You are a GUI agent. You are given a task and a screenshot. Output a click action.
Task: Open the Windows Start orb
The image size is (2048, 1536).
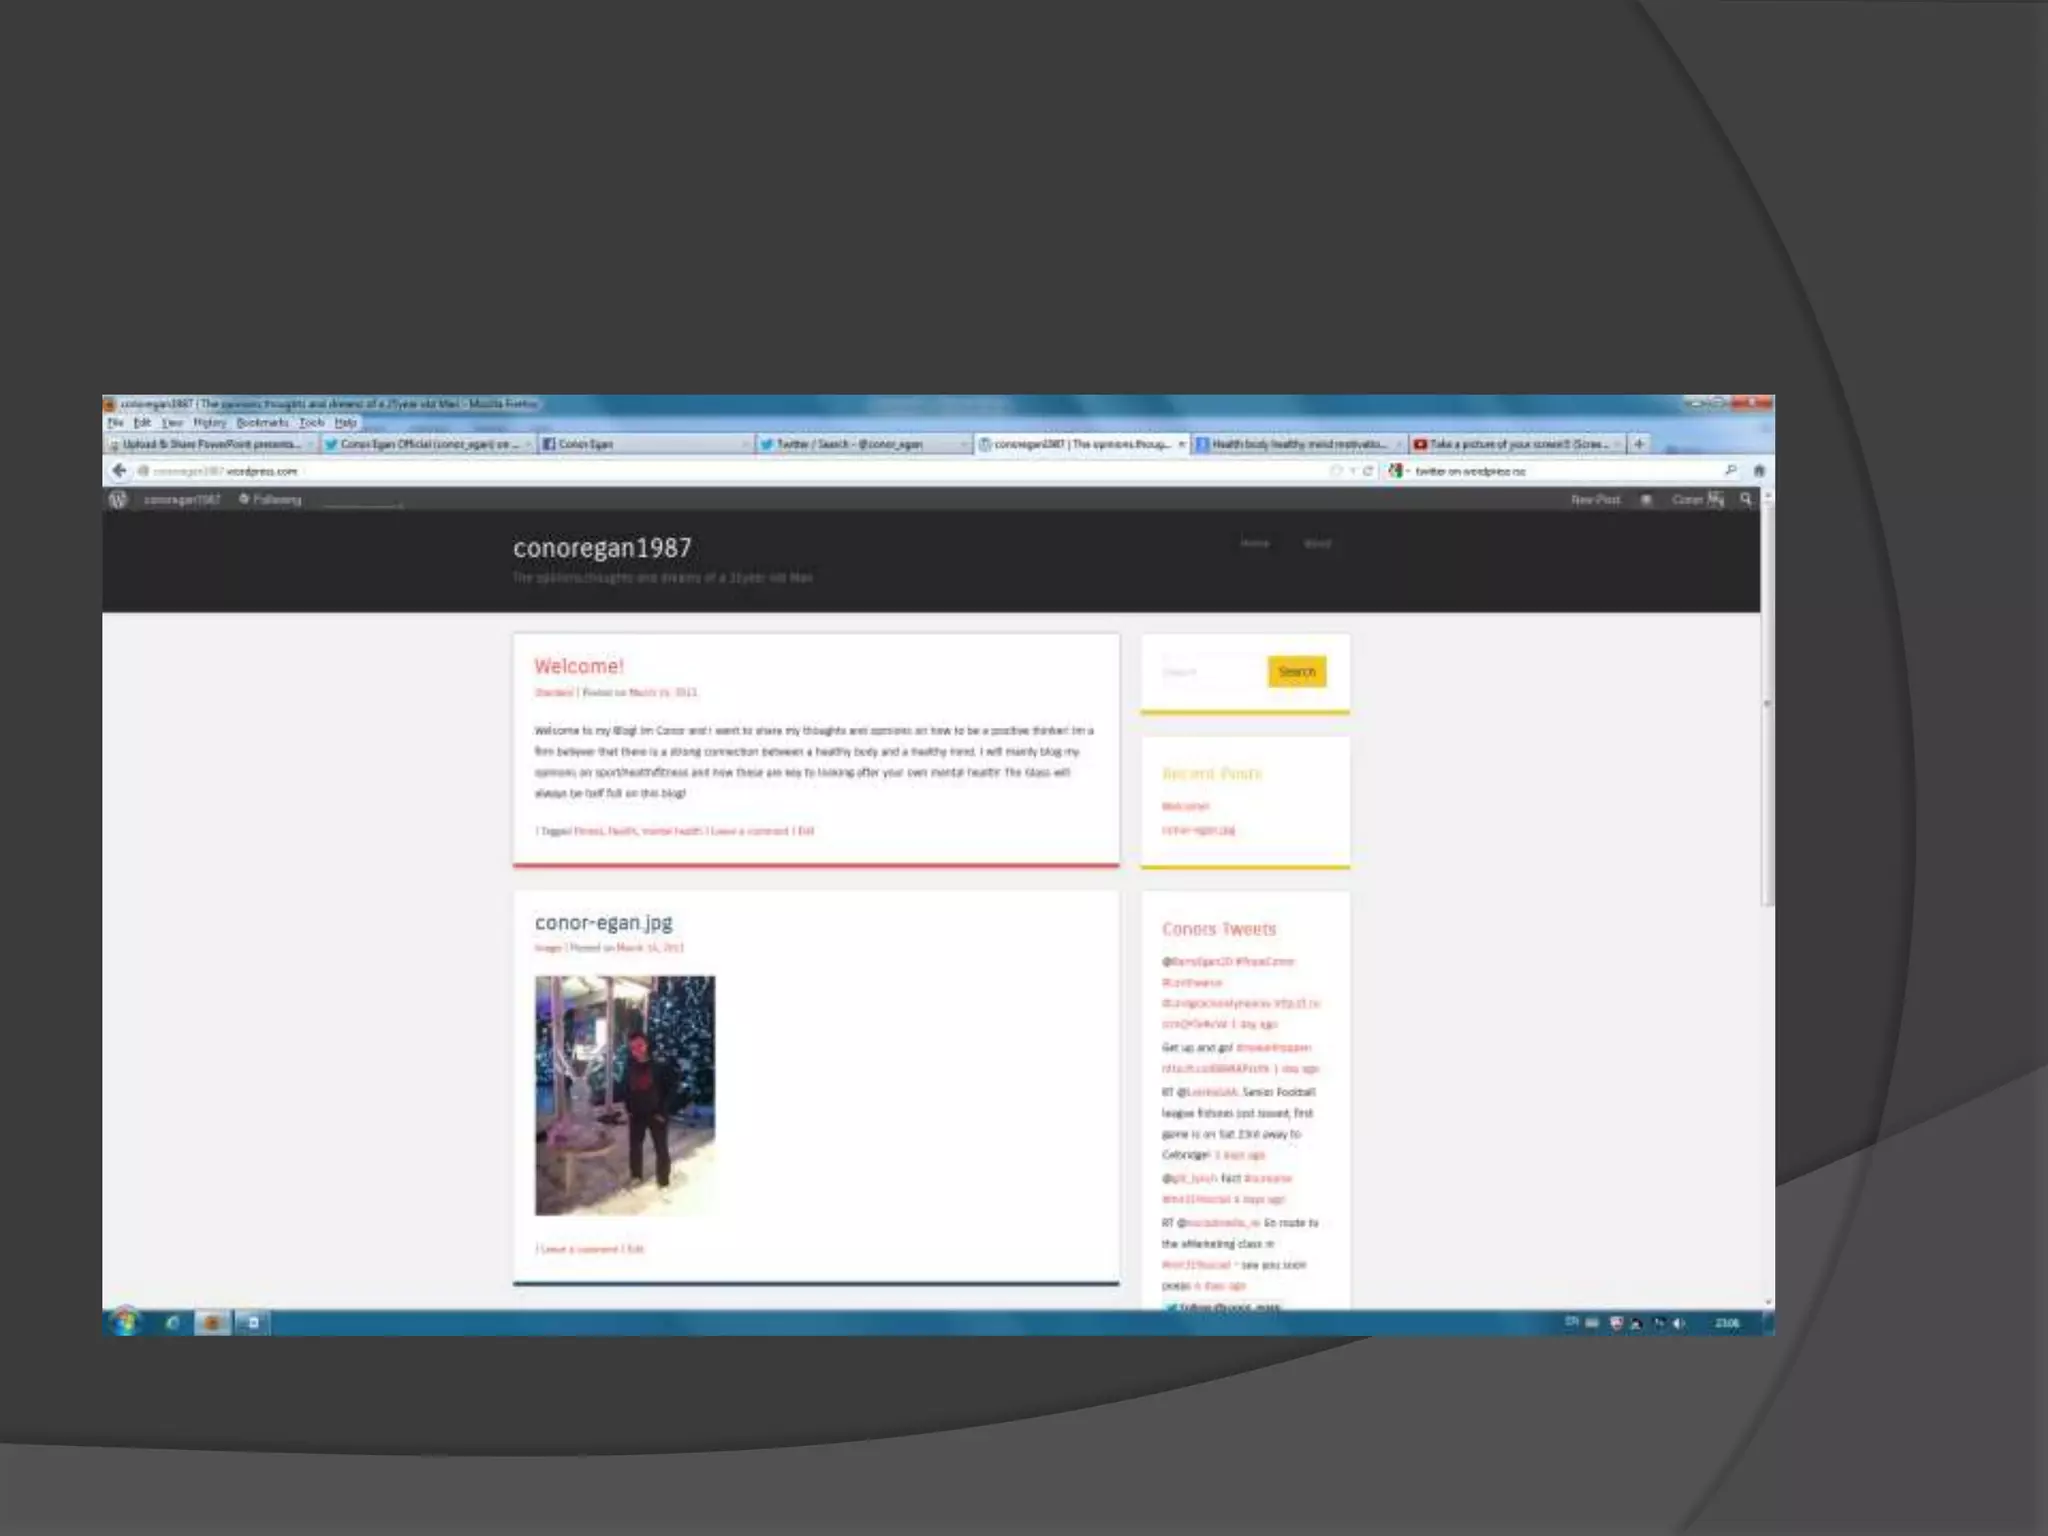[126, 1322]
